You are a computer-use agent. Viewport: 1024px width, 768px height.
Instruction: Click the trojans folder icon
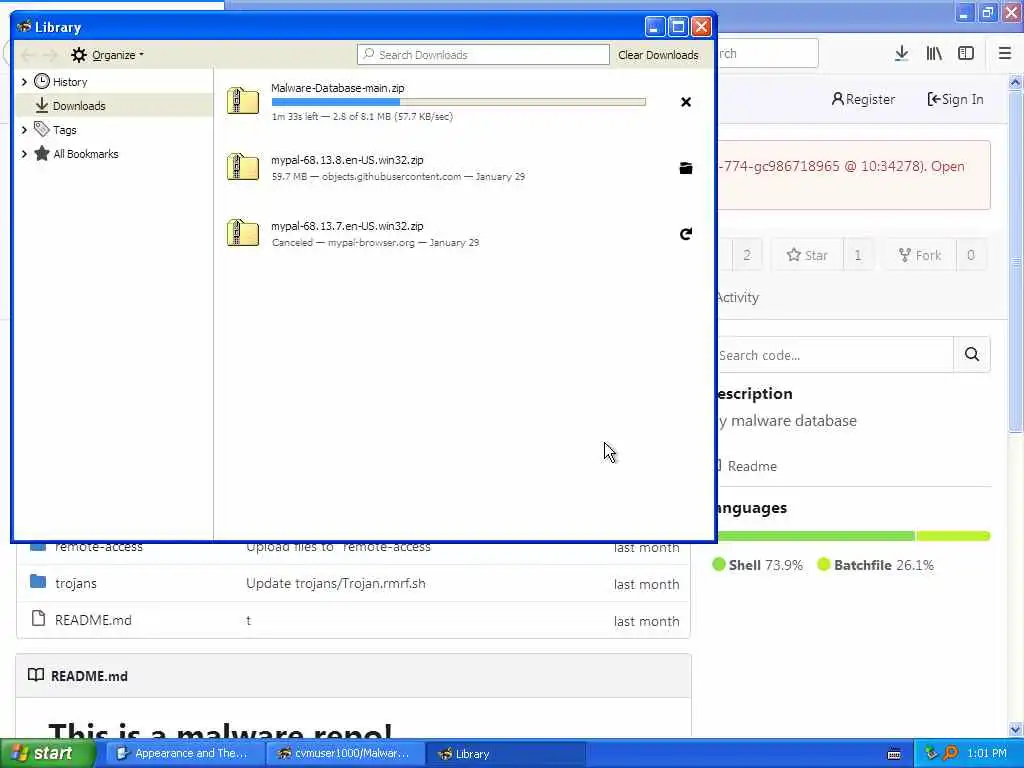[x=38, y=581]
